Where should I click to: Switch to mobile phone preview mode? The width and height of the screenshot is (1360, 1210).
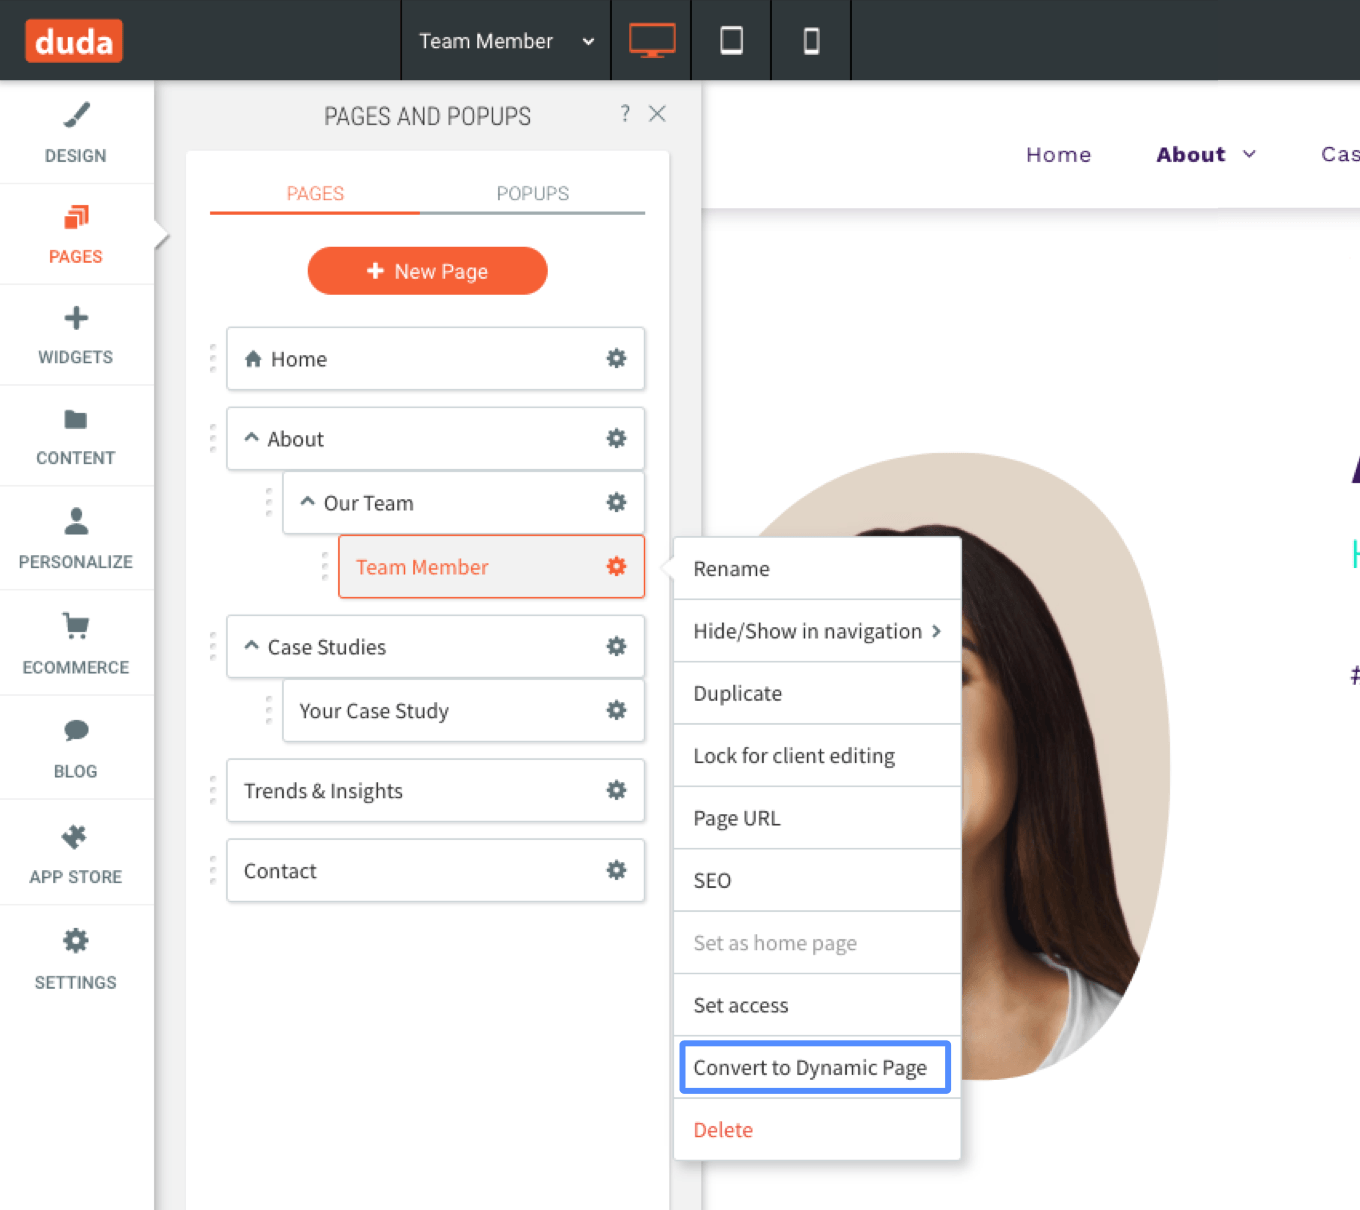click(812, 41)
